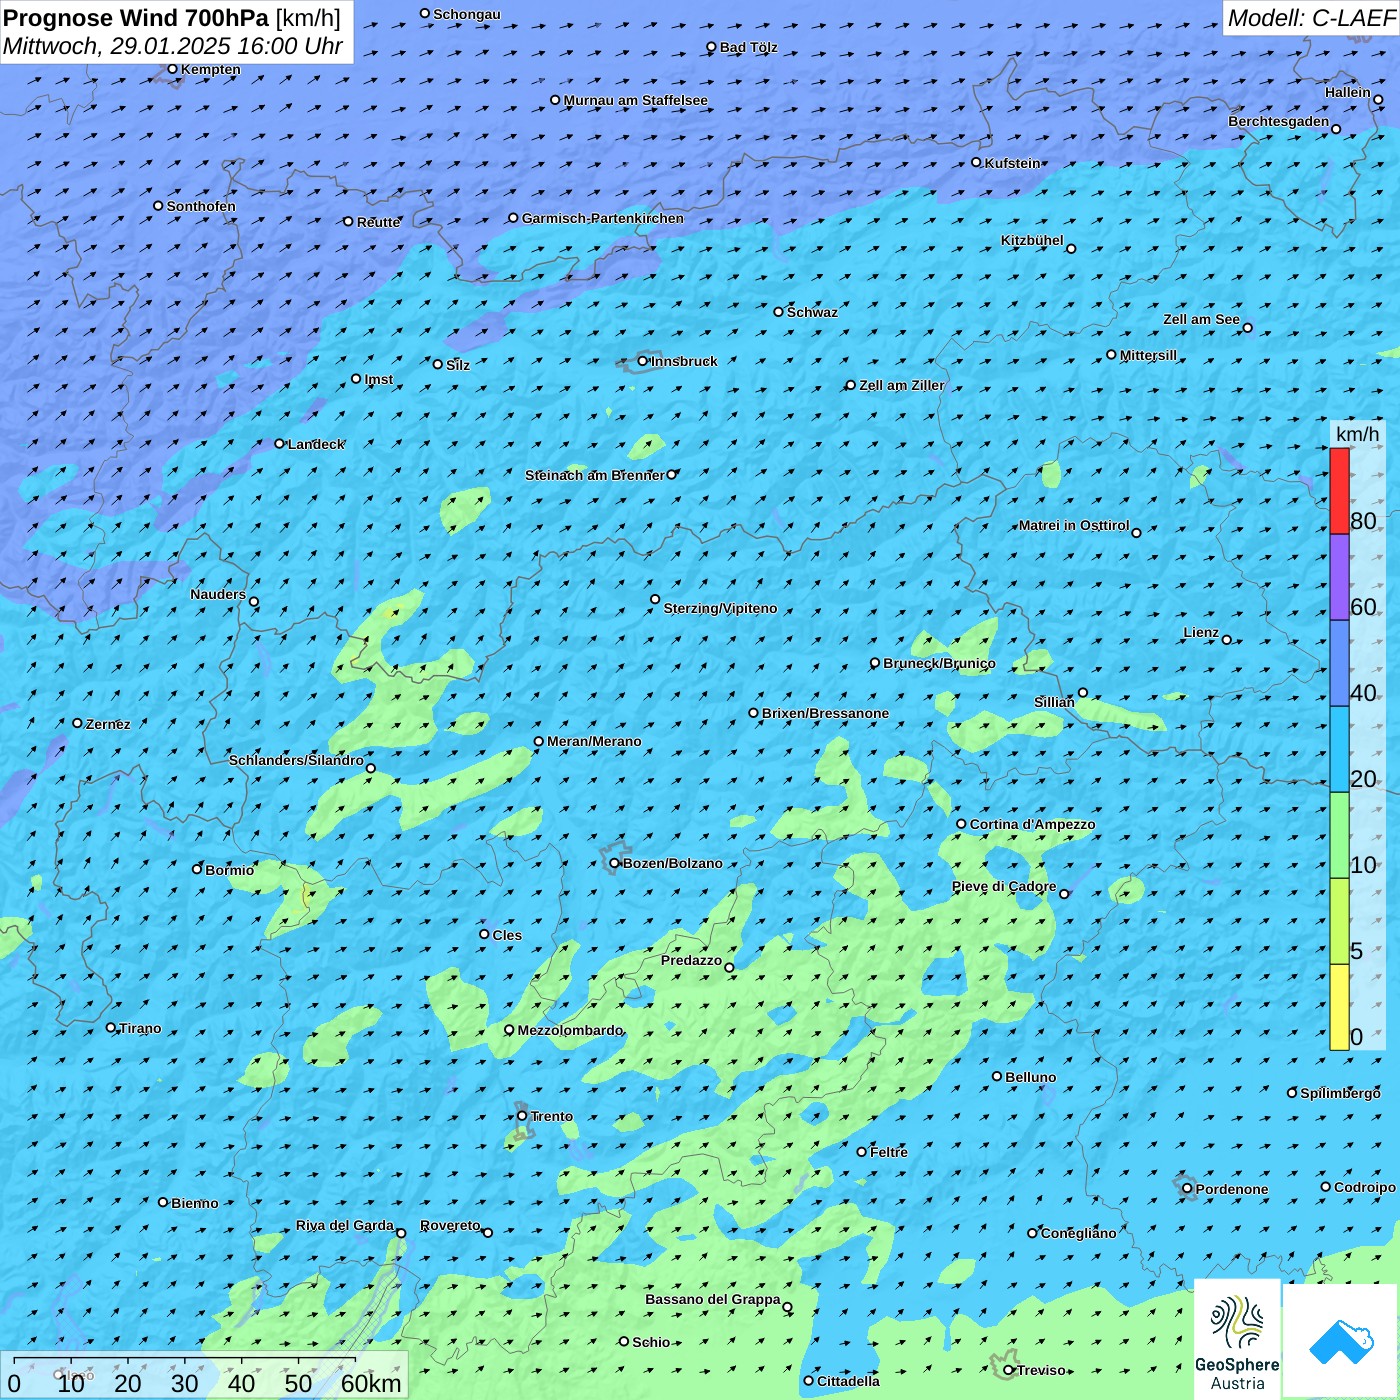Click the red segment of the km/h legend

(1339, 491)
